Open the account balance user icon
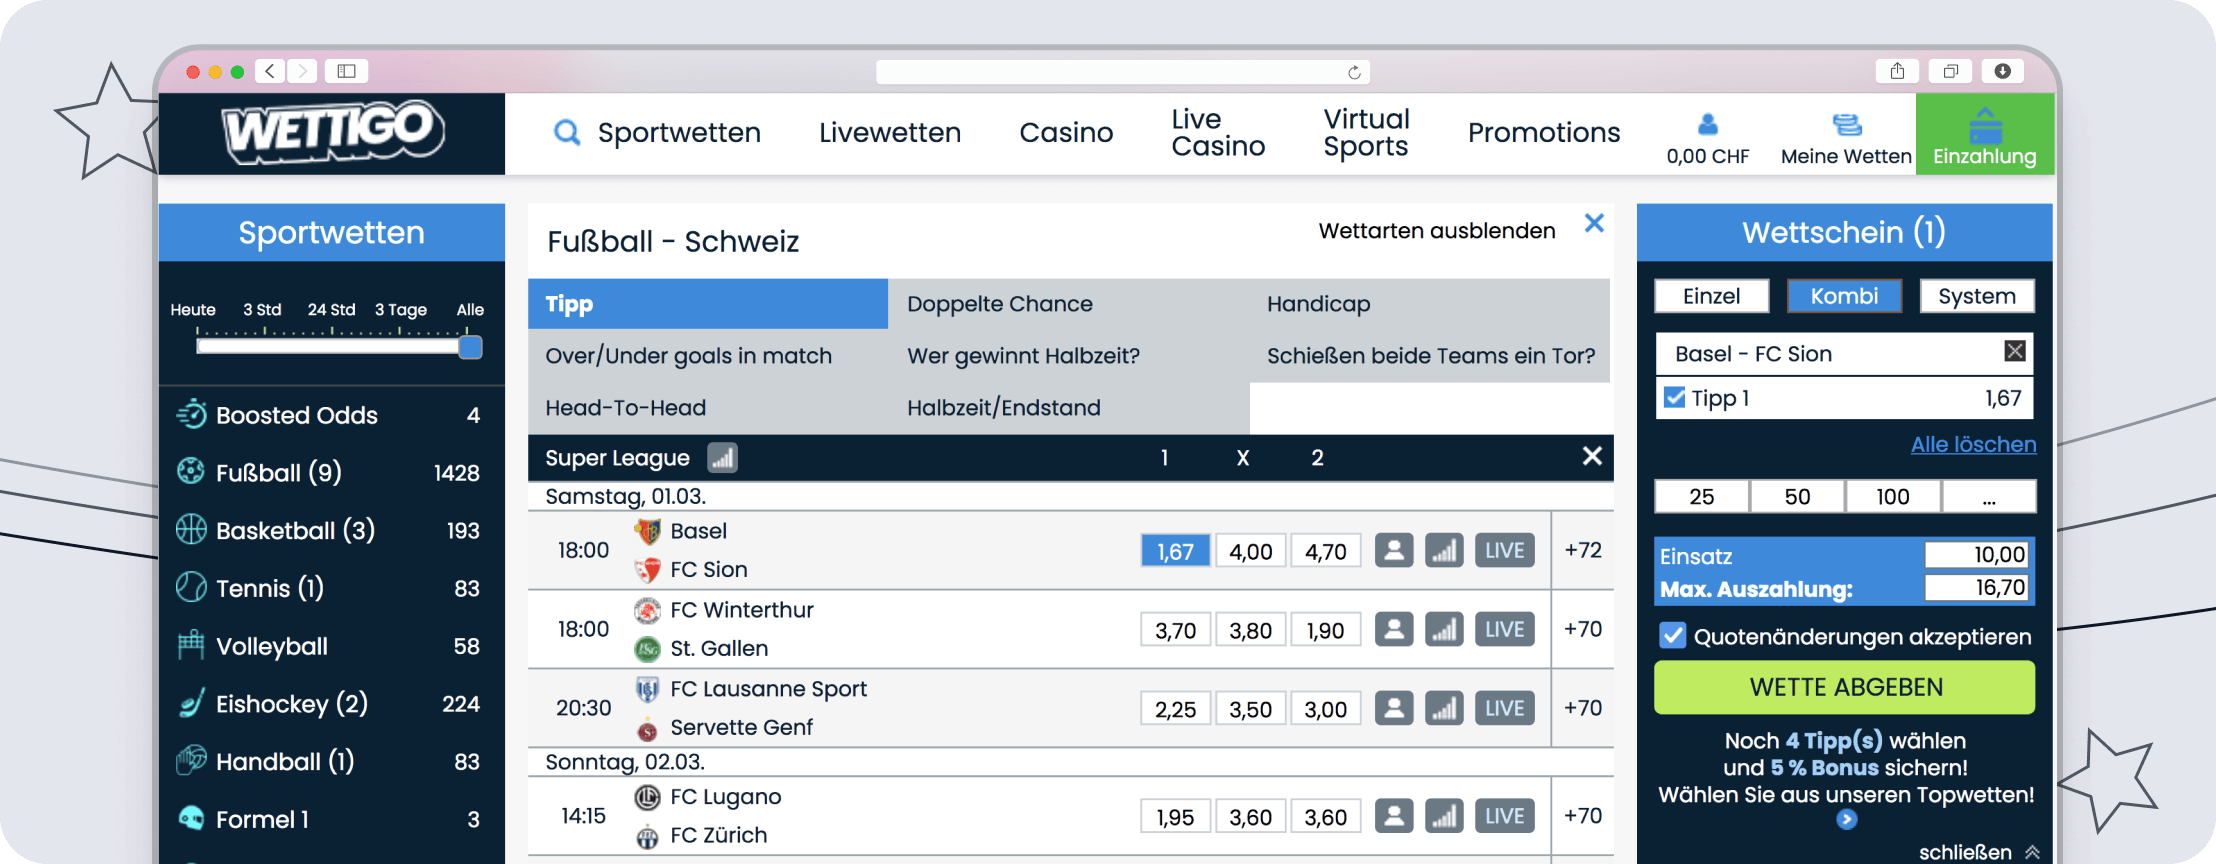The image size is (2216, 864). (1708, 124)
